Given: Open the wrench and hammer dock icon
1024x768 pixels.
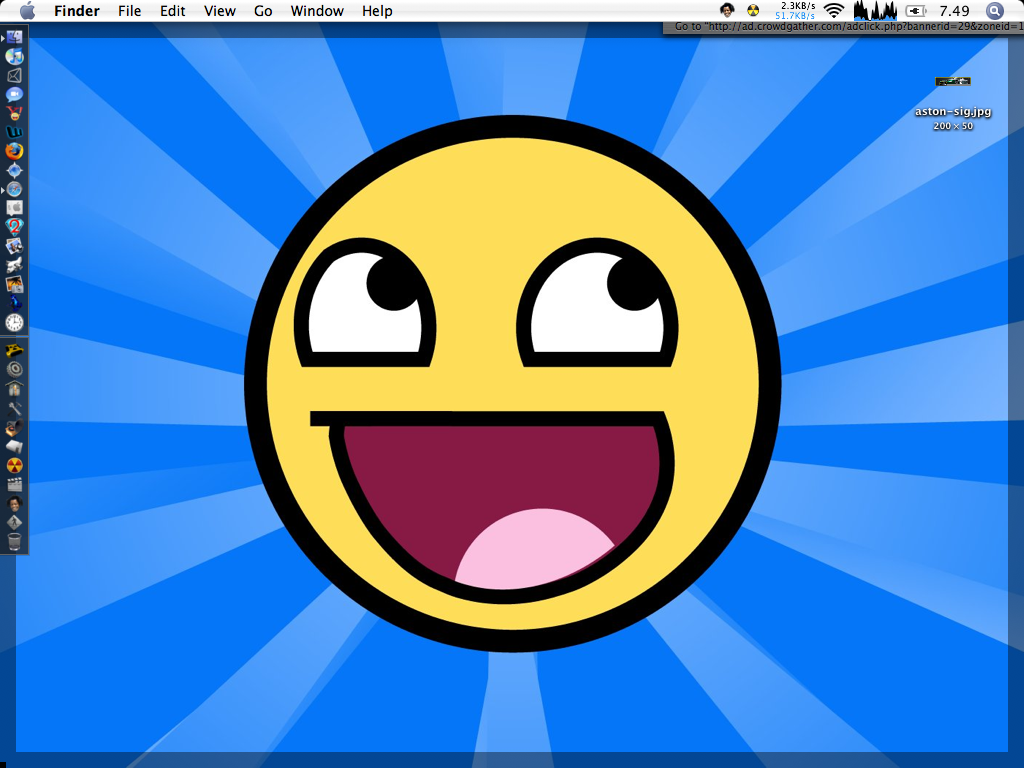Looking at the screenshot, I should [x=14, y=408].
